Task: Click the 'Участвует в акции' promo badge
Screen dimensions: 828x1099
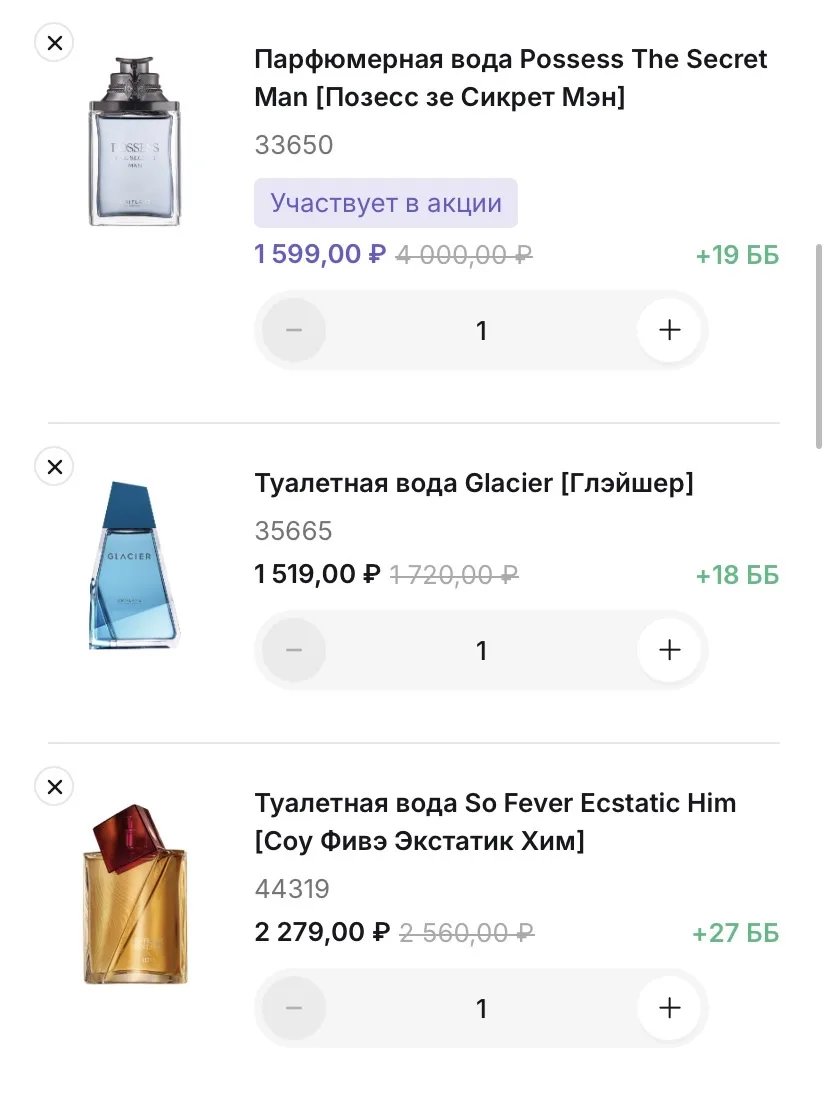Action: pos(385,203)
